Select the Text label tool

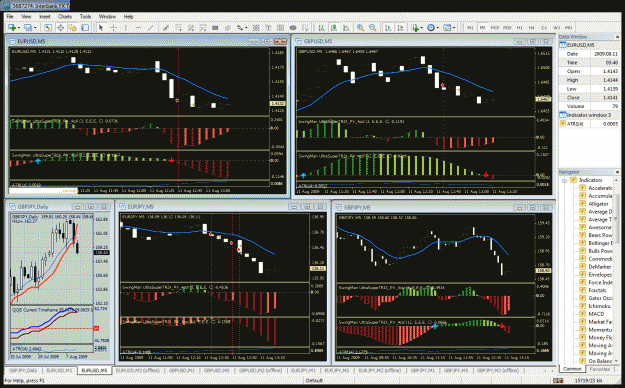[x=268, y=28]
